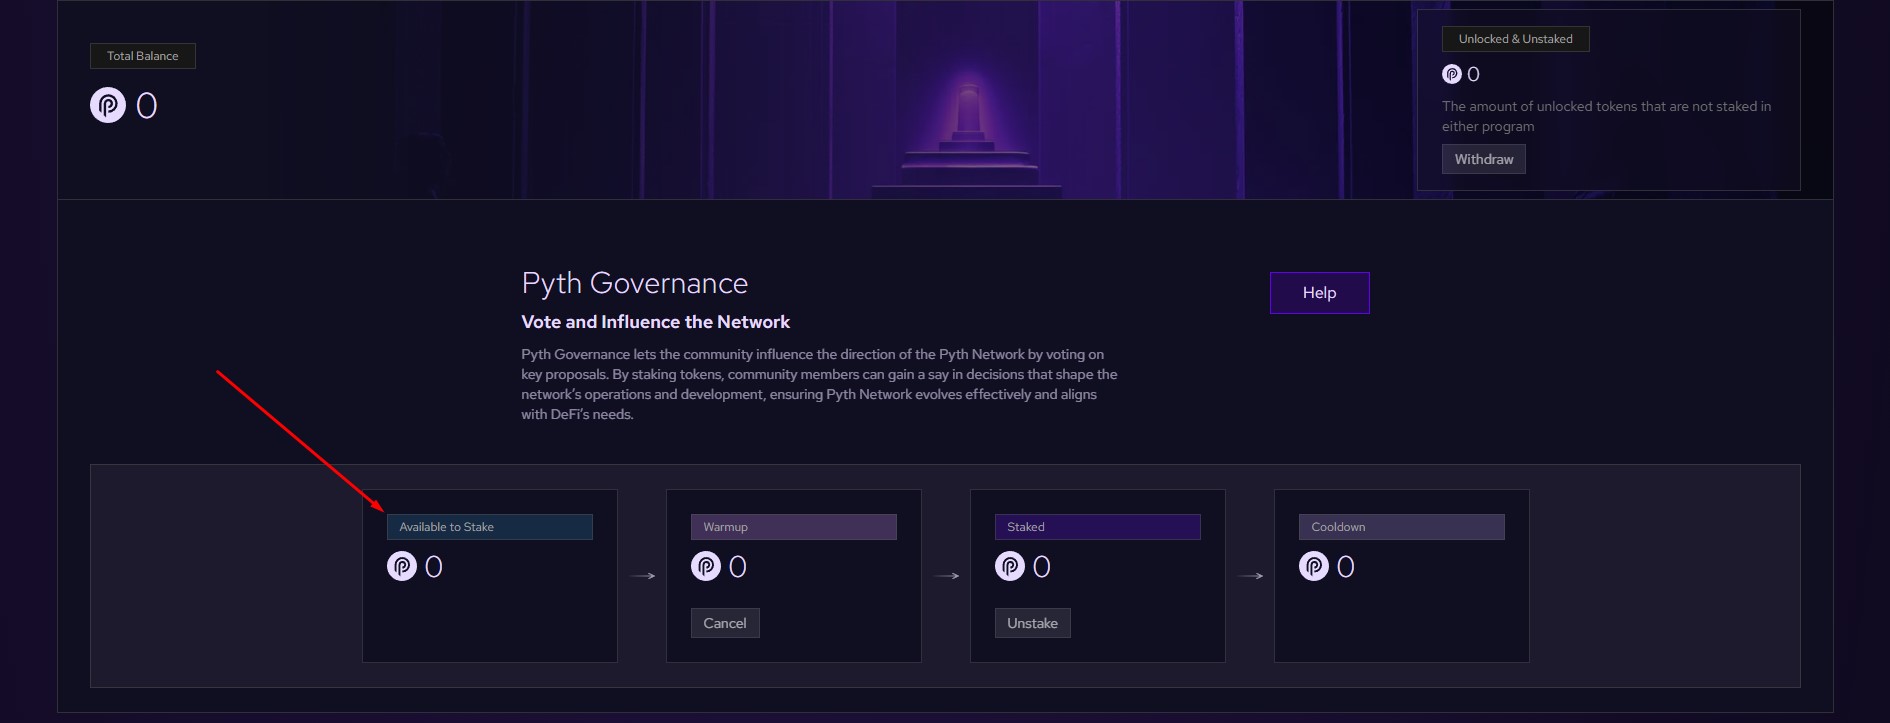Click the arrow between Staked and Cooldown
This screenshot has width=1890, height=723.
click(x=1251, y=576)
